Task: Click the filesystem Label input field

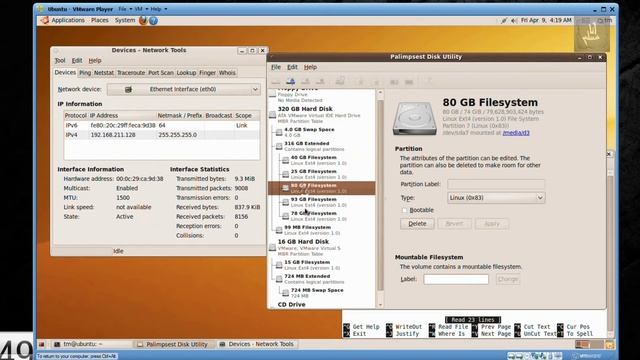Action: (x=456, y=279)
